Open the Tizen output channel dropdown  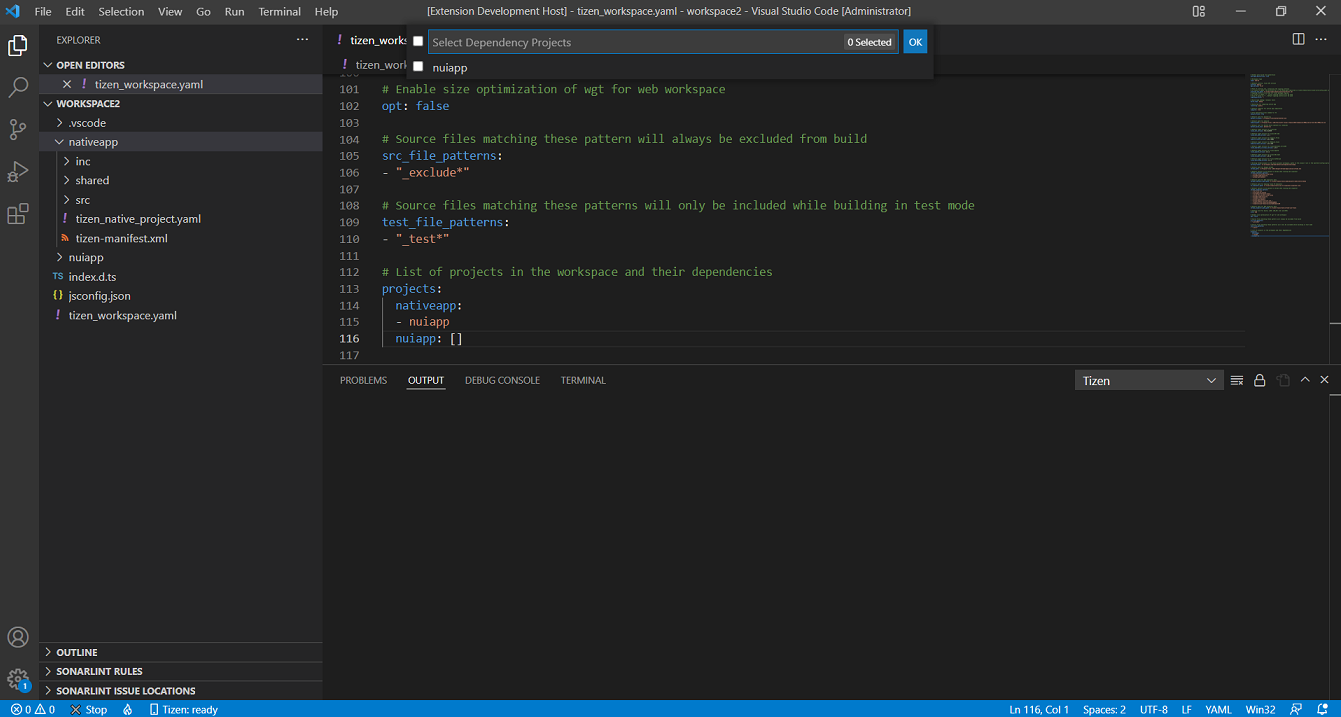point(1148,380)
